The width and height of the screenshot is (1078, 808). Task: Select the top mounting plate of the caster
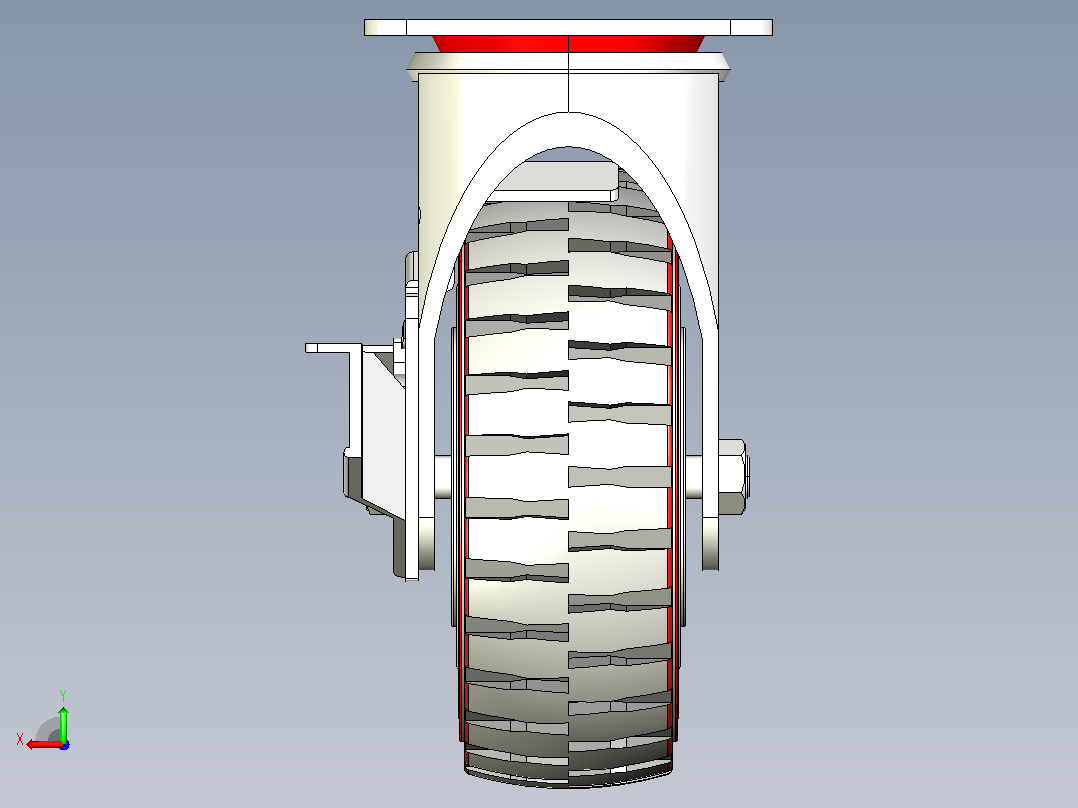pos(568,28)
